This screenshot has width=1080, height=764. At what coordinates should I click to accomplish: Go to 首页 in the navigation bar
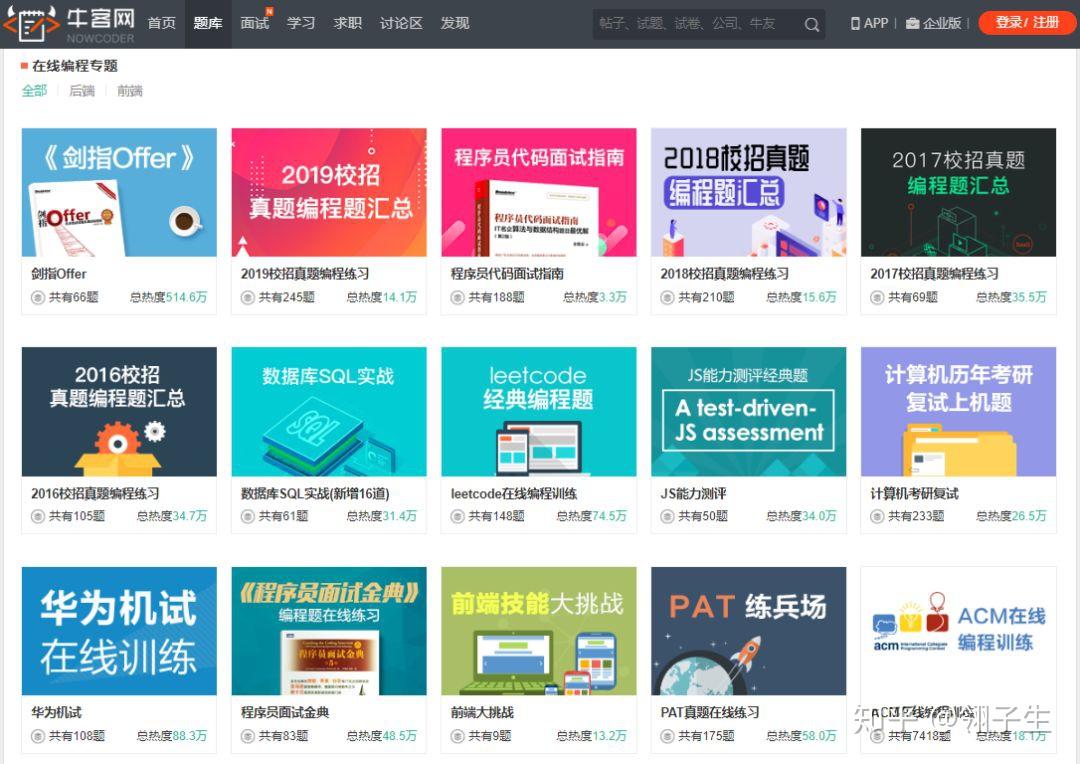point(162,23)
